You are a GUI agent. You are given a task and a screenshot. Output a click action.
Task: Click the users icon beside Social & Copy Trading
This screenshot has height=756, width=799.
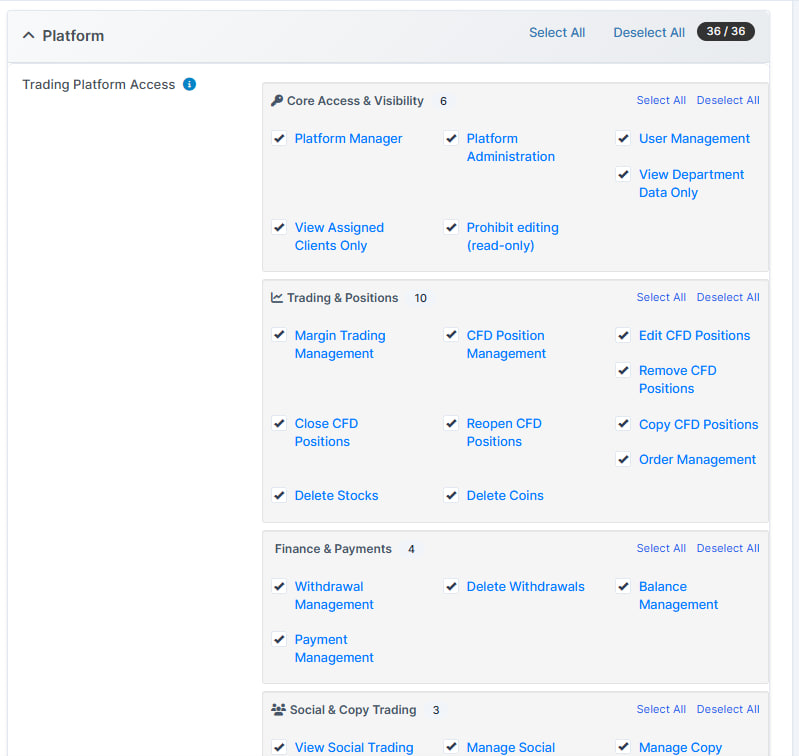[278, 710]
